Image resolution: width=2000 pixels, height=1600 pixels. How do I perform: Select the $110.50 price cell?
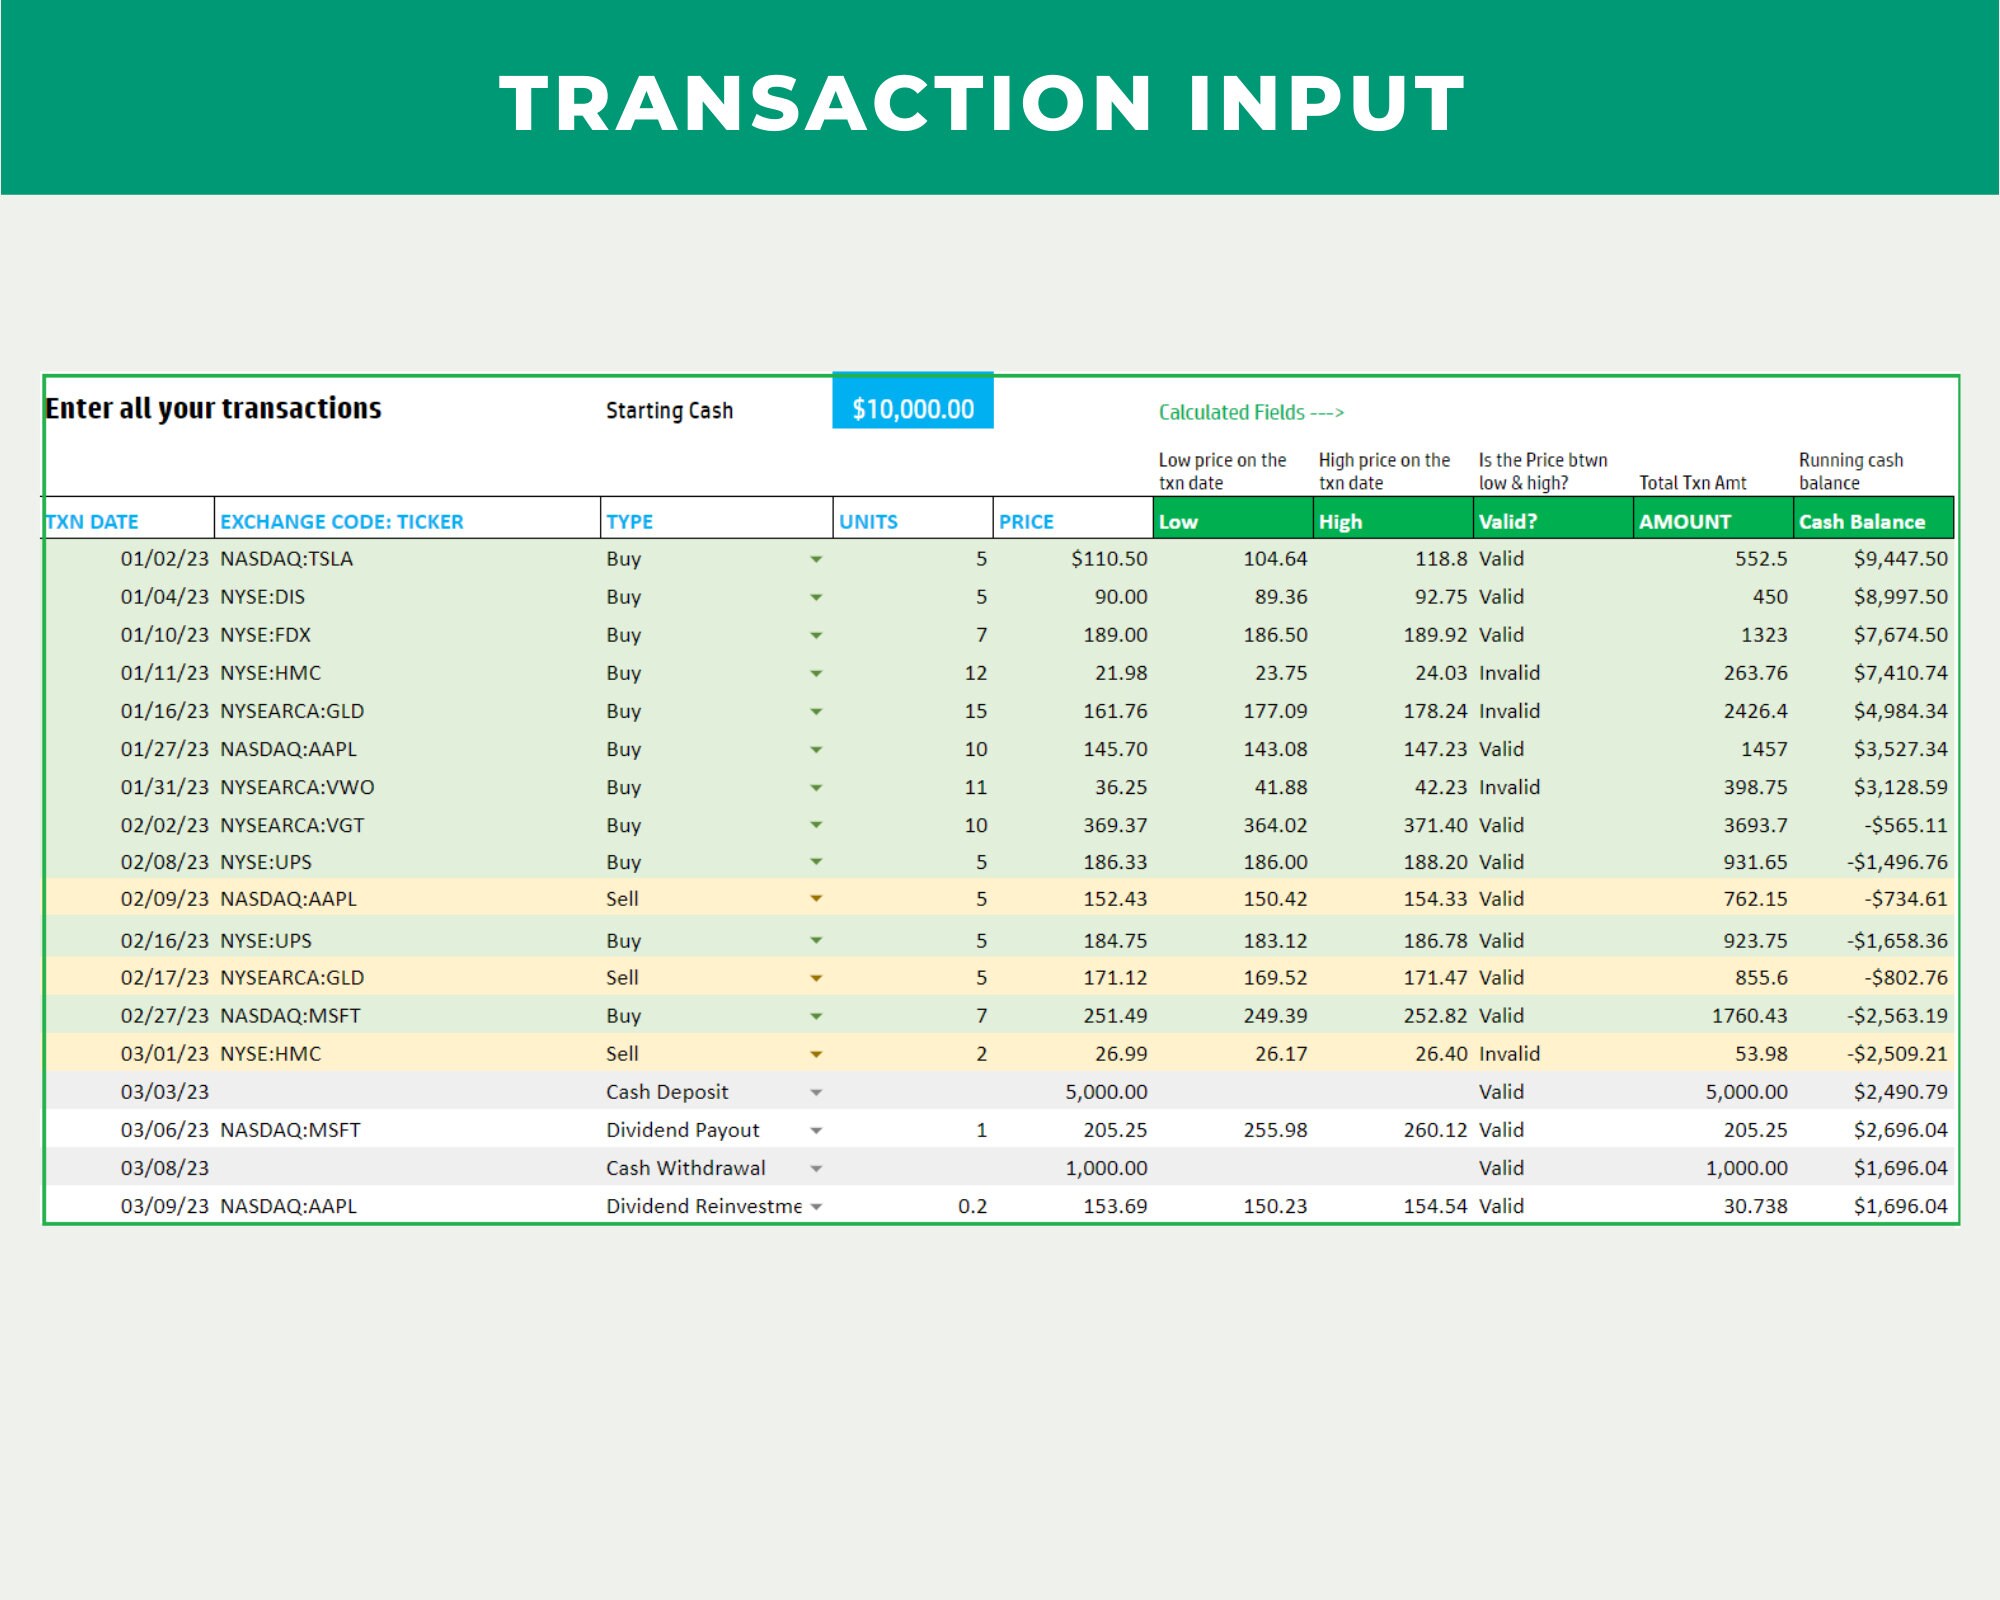(x=1073, y=559)
